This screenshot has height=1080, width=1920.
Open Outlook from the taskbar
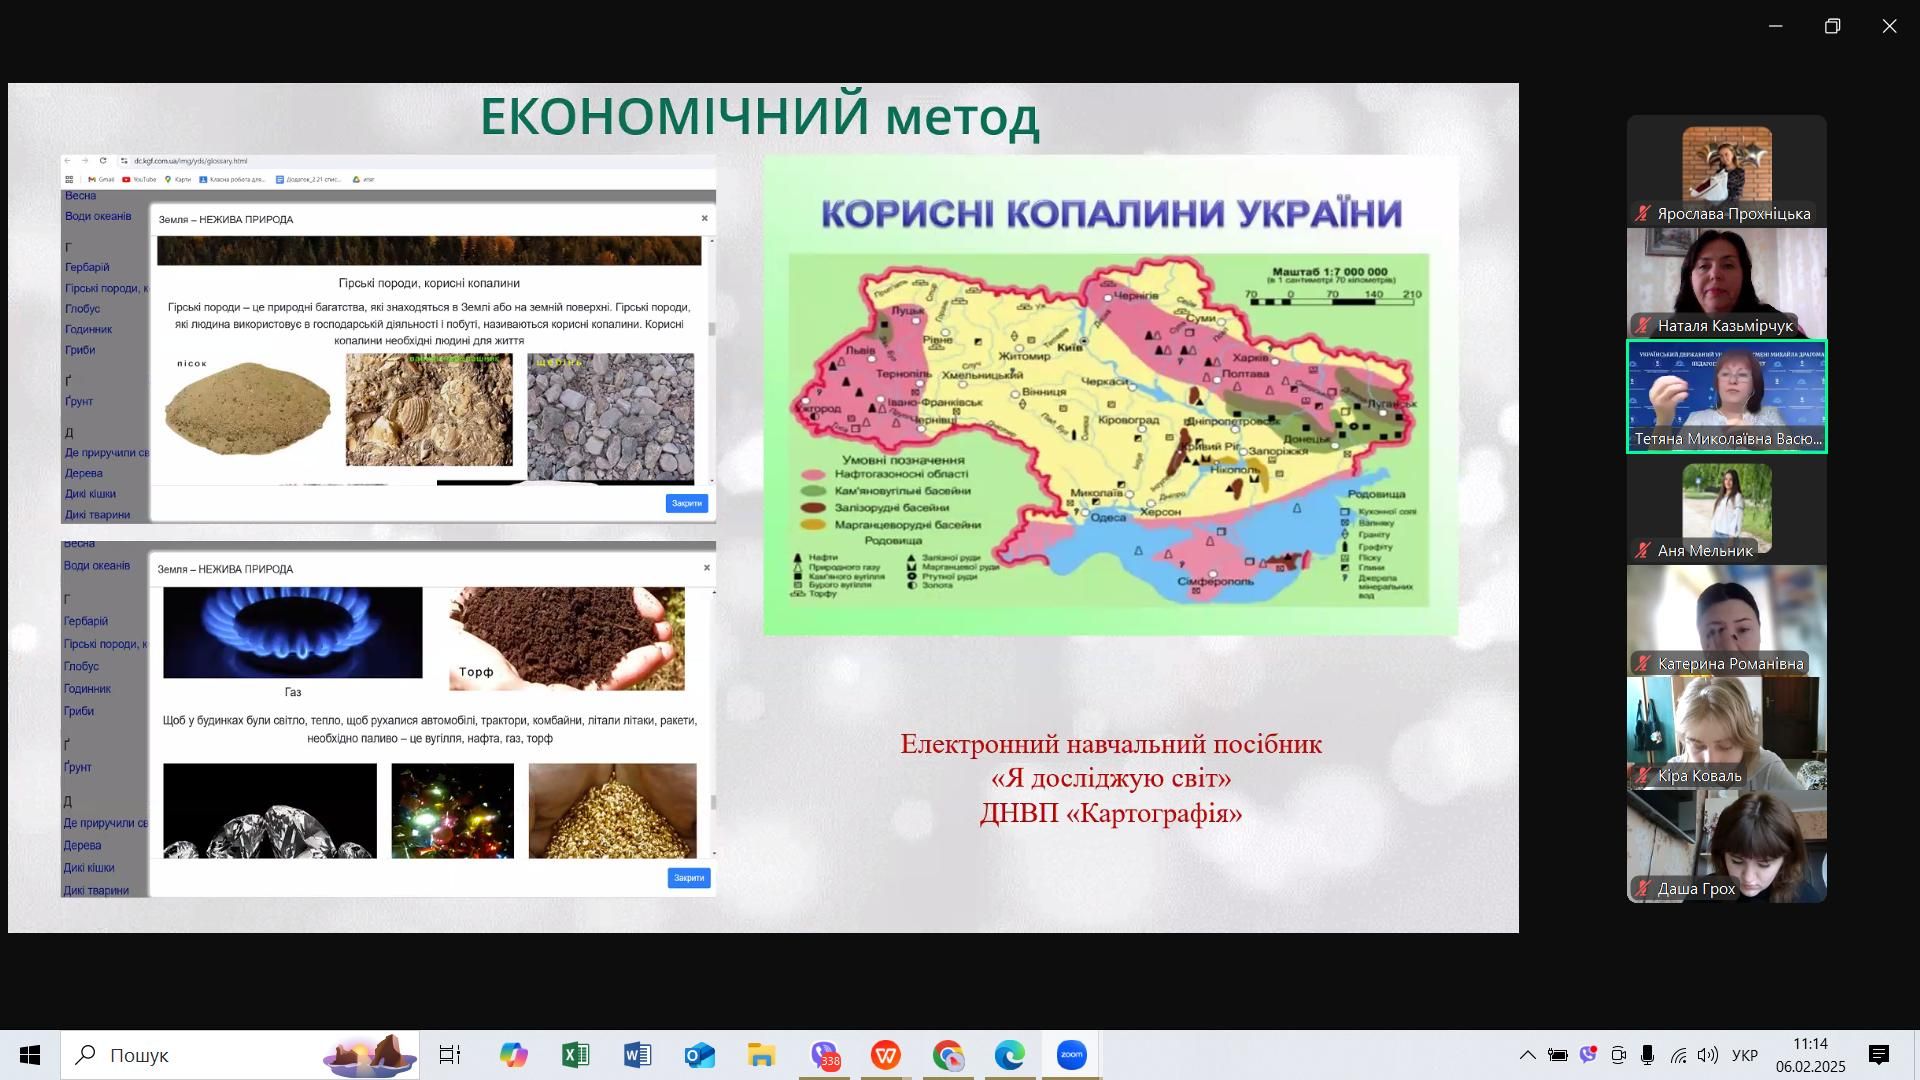coord(699,1055)
